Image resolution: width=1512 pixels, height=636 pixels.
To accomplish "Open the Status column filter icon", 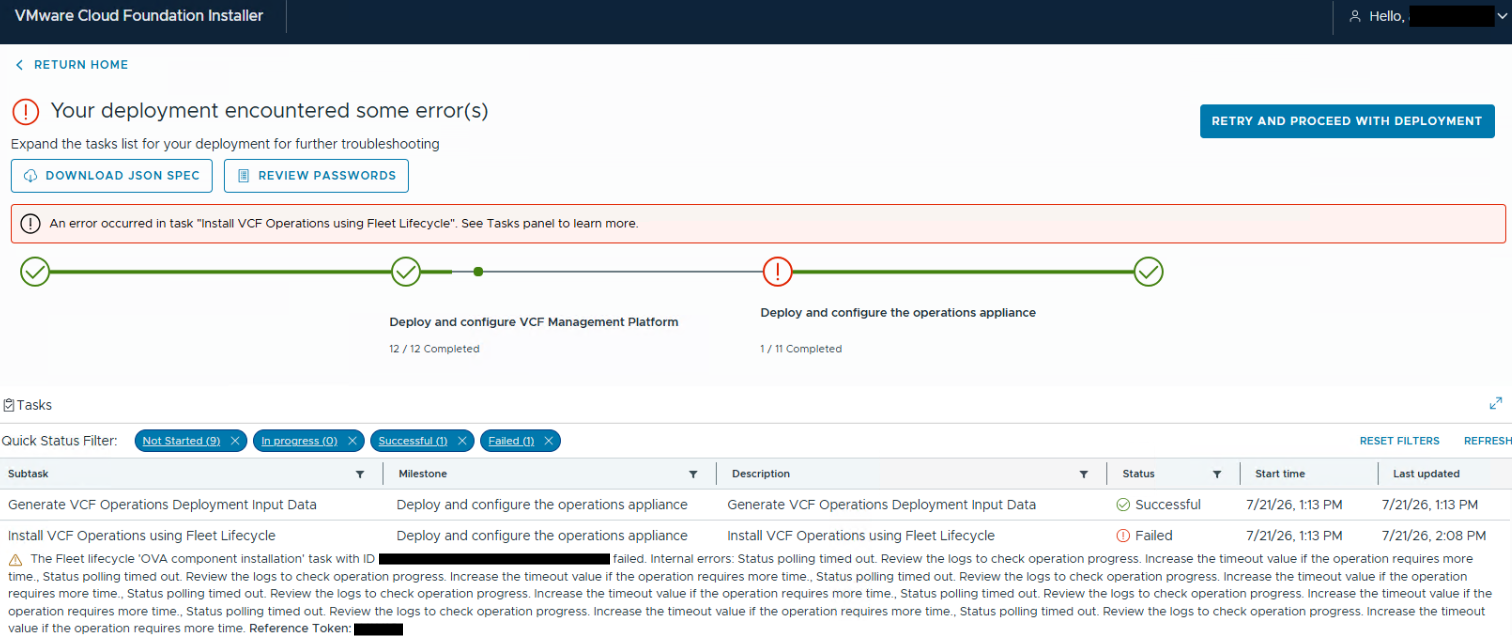I will click(1217, 474).
